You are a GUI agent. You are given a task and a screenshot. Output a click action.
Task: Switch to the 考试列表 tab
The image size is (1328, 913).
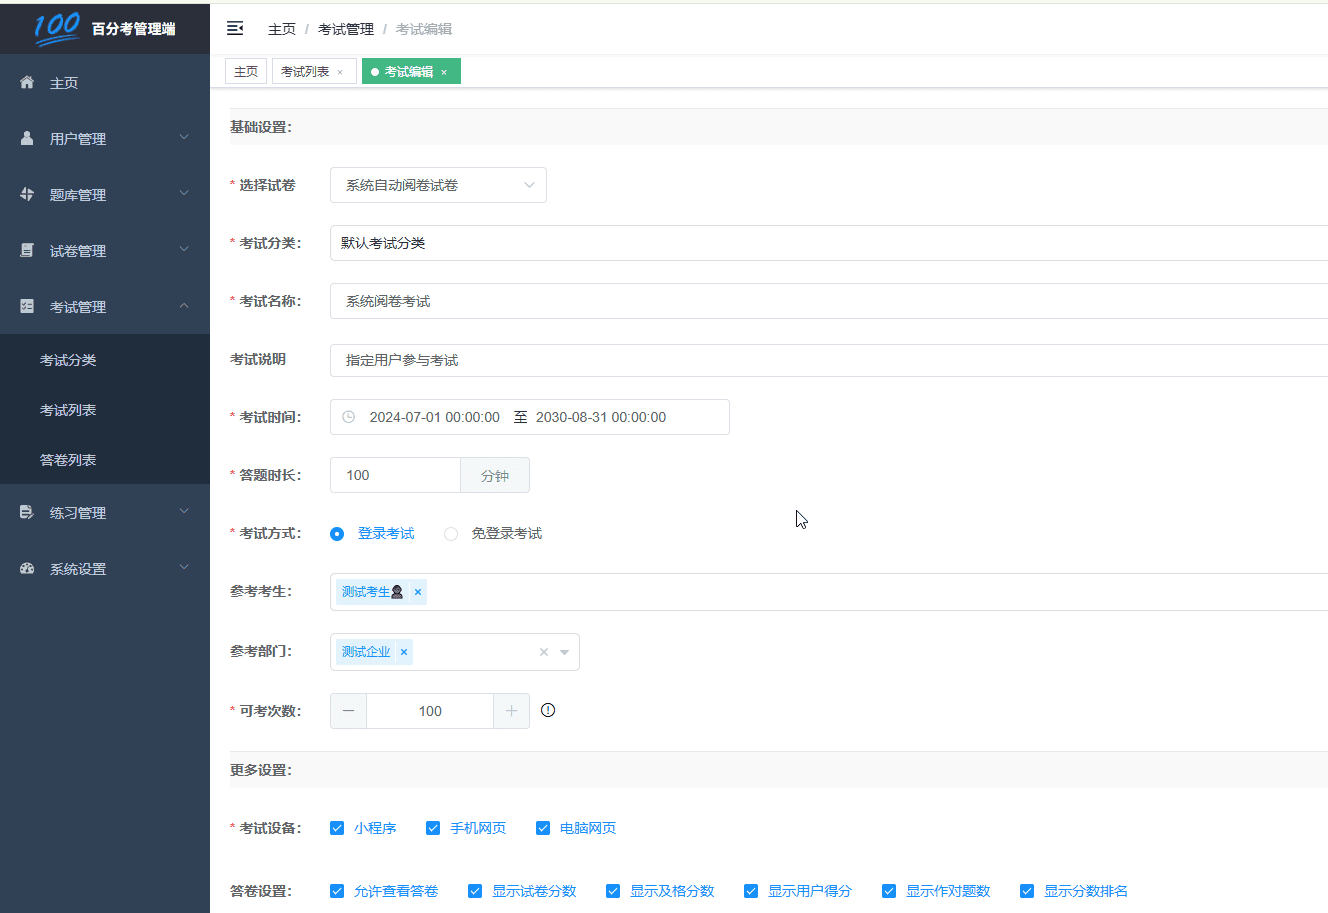click(x=307, y=71)
